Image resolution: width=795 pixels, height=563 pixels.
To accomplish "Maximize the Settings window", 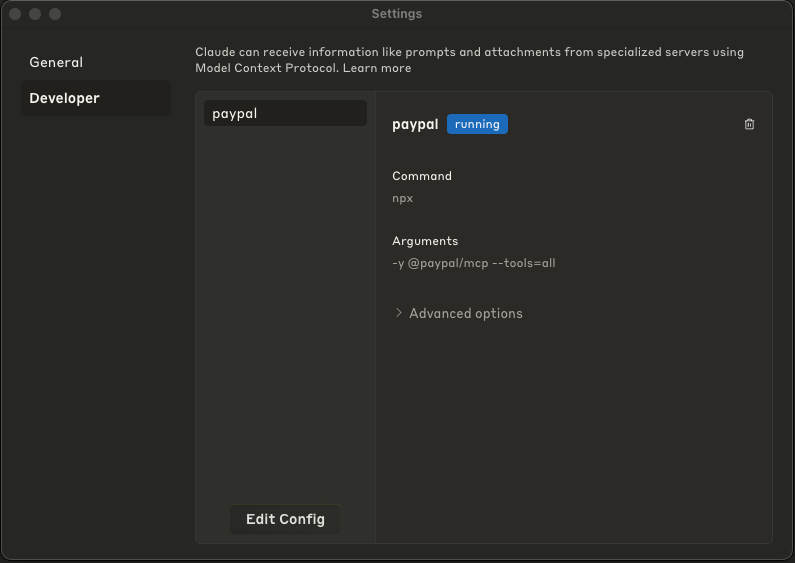I will click(x=55, y=14).
